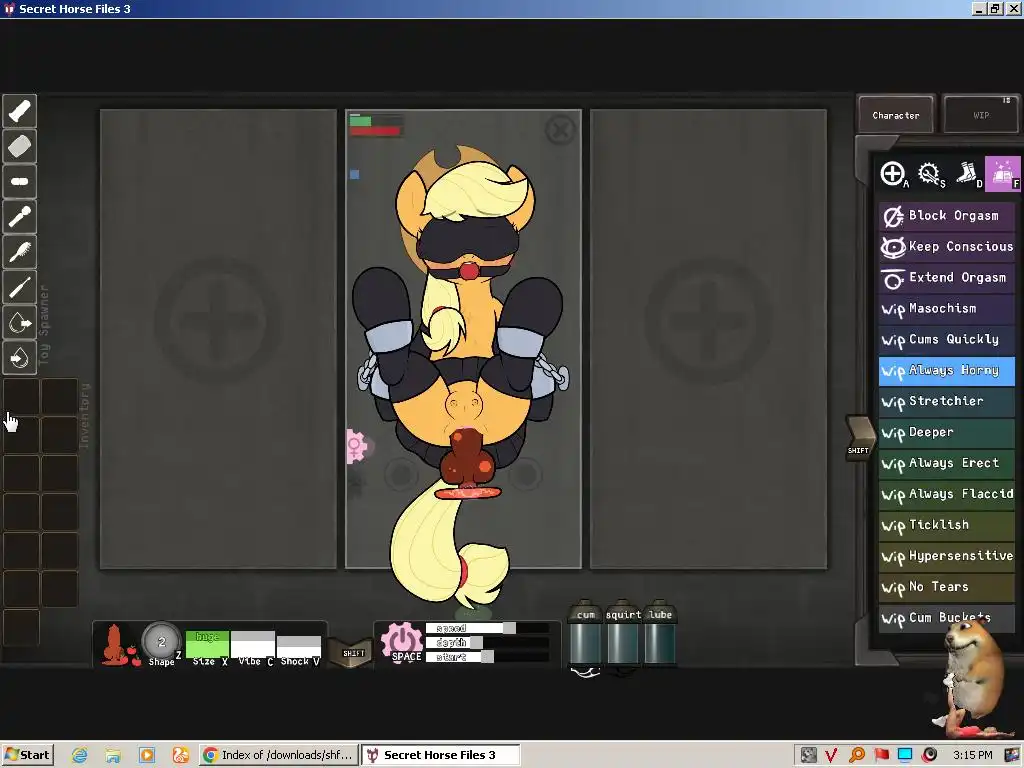Click the 3:15 PM clock

(x=972, y=756)
